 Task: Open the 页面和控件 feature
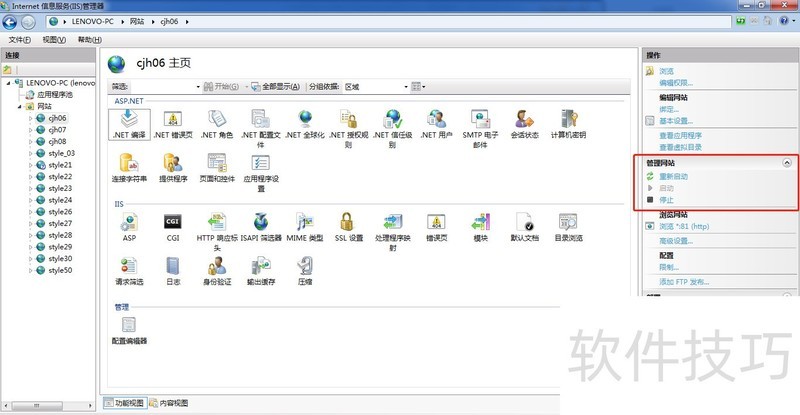click(217, 168)
